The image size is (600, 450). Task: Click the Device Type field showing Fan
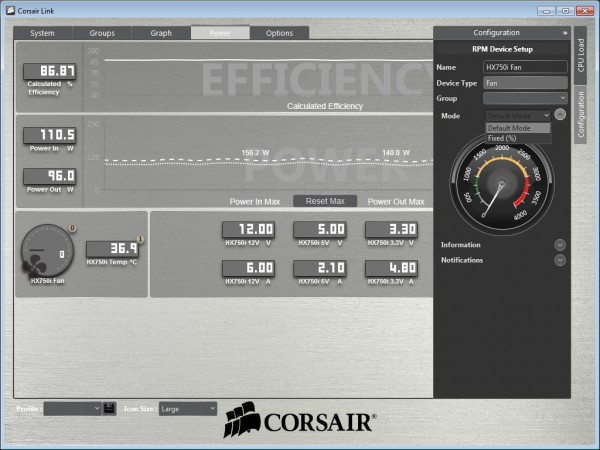pos(525,83)
